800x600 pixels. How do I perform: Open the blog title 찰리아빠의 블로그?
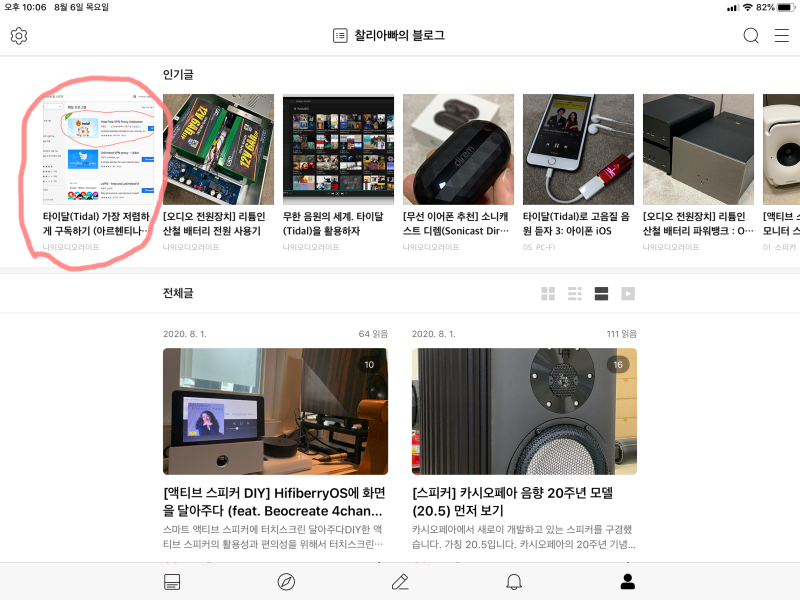(399, 35)
